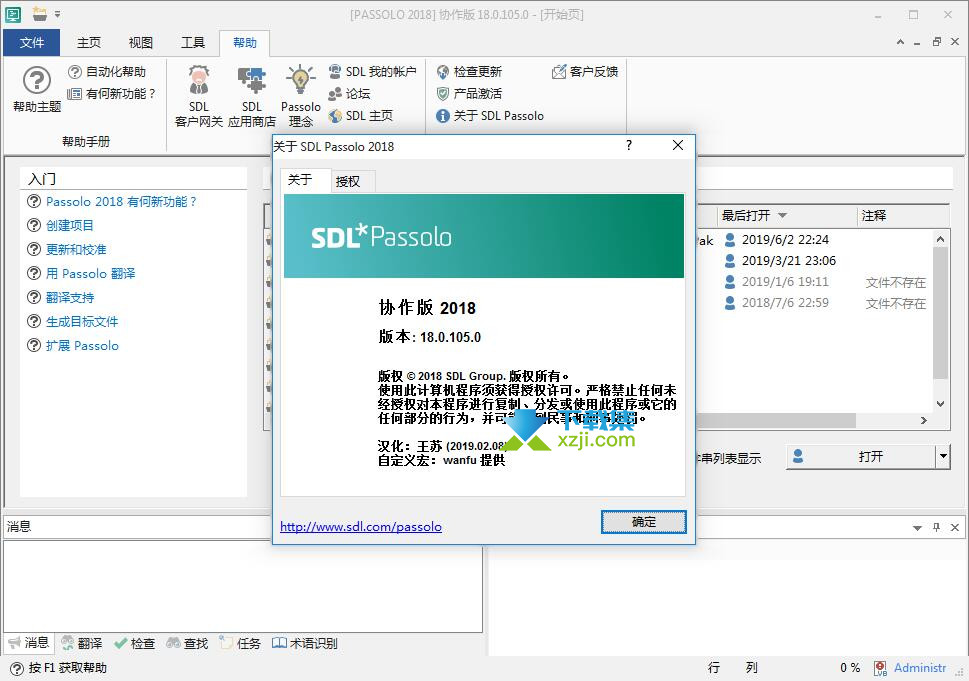Click the quick access toolbar open icon

(40, 13)
